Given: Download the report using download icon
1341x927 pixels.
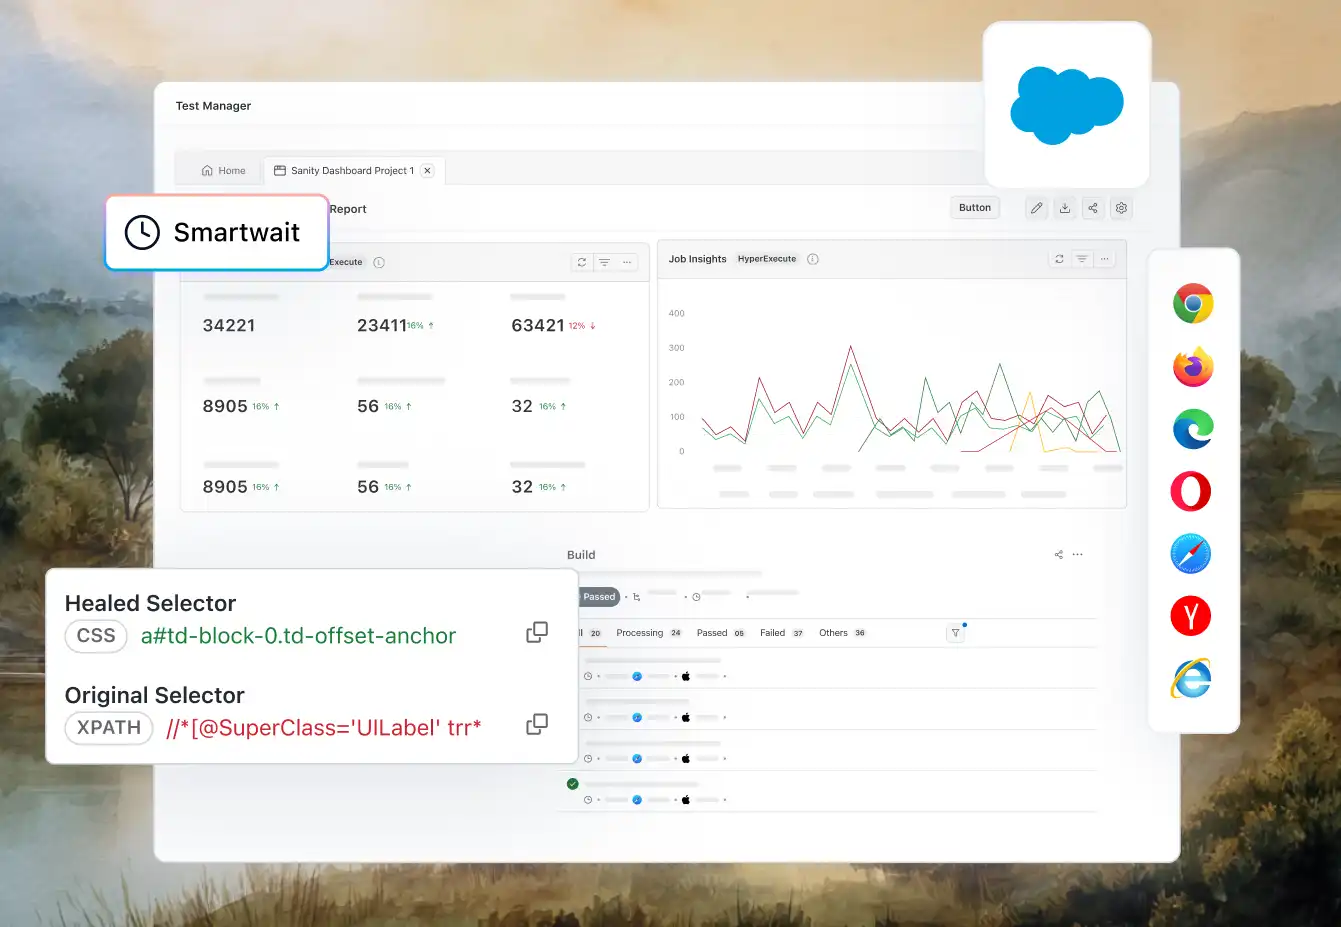Looking at the screenshot, I should pyautogui.click(x=1065, y=208).
